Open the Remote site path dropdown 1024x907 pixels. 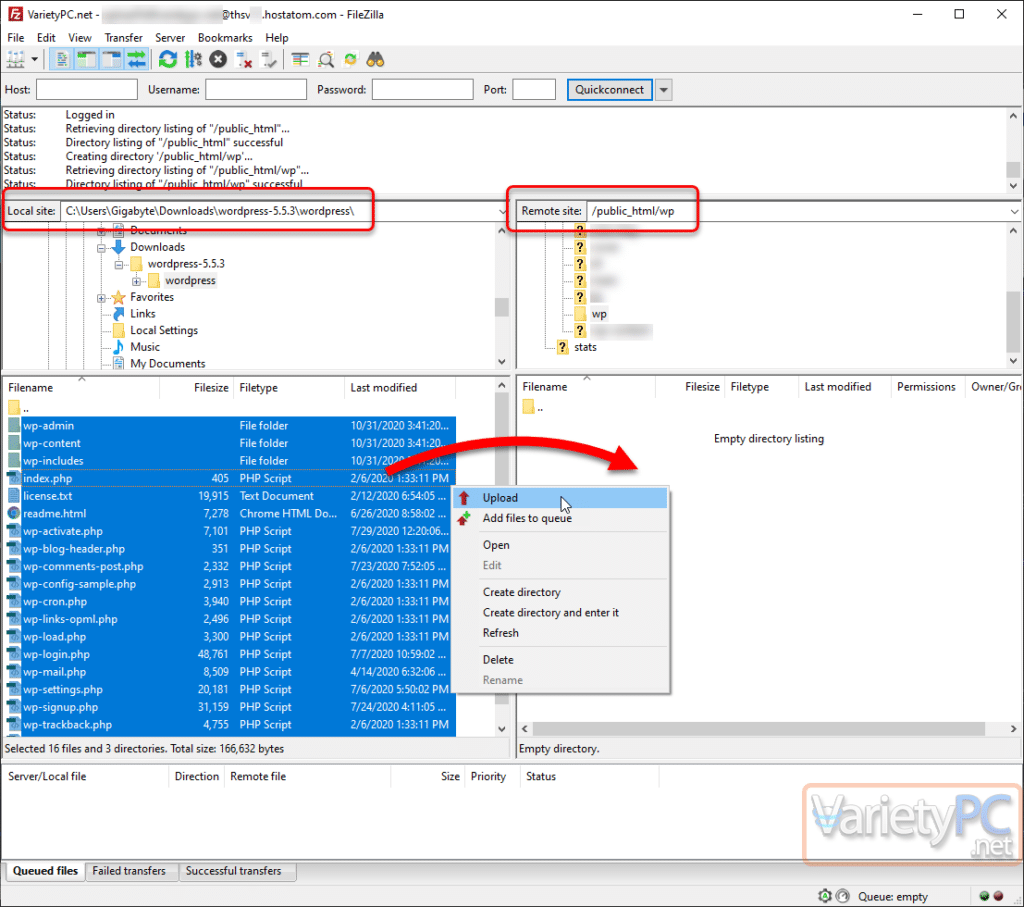tap(1014, 211)
